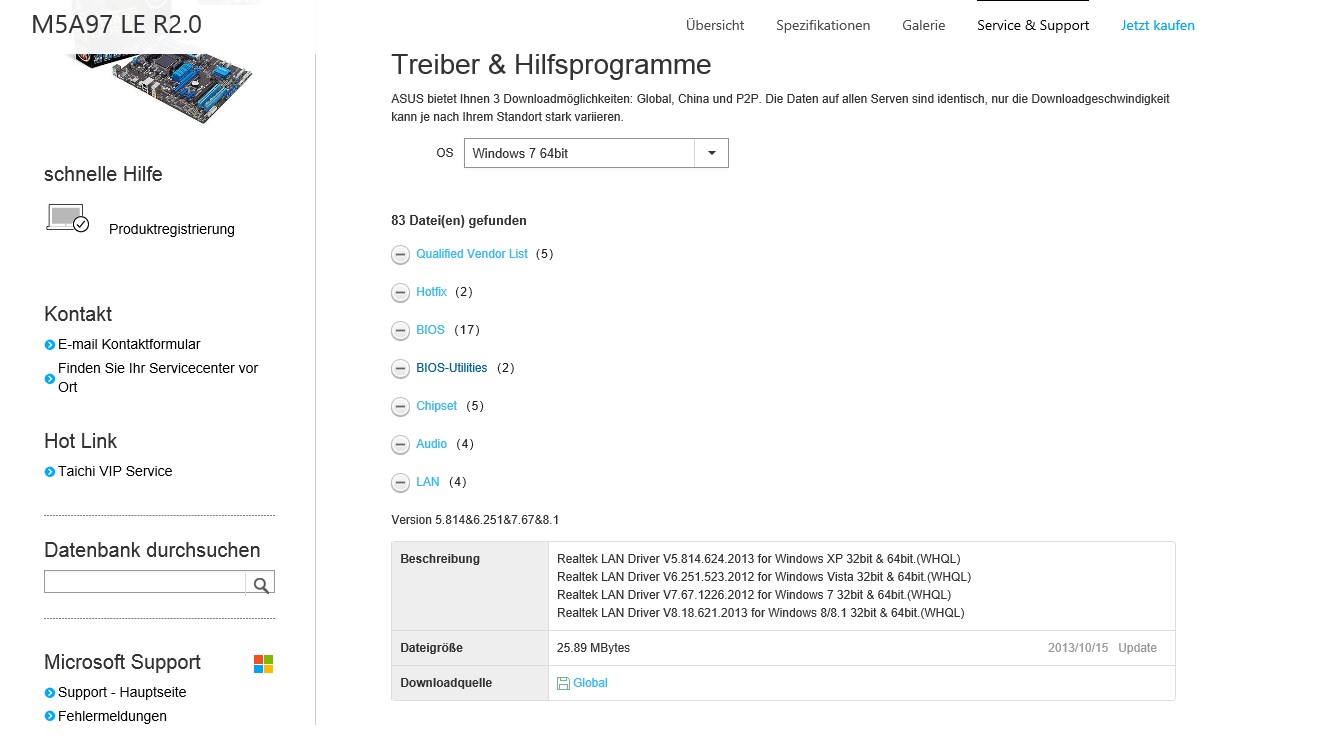The image size is (1330, 754).
Task: Click the Beschreibung table header cell
Action: click(x=470, y=586)
